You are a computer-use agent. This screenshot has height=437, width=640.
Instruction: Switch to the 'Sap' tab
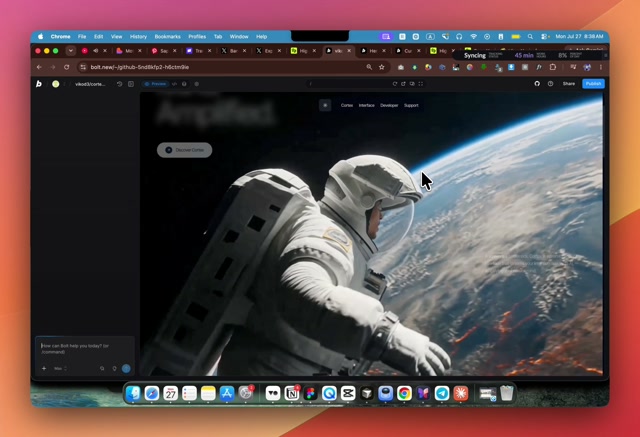point(164,51)
